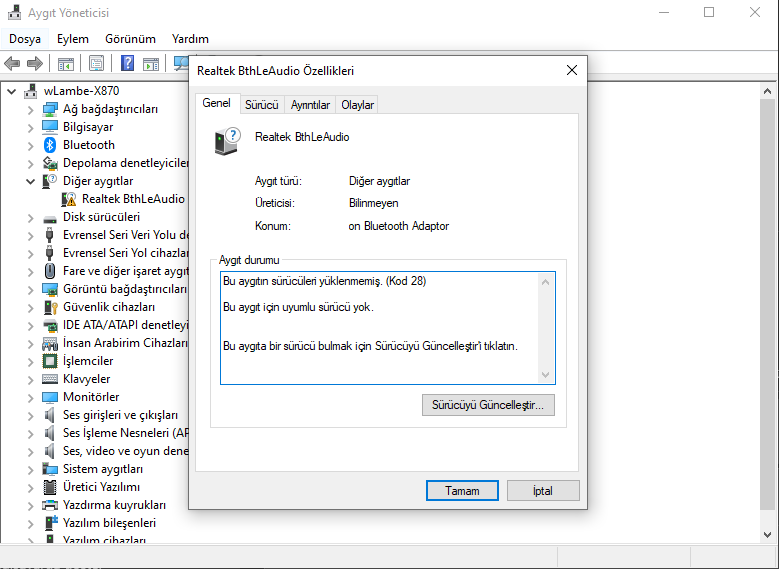779x569 pixels.
Task: Toggle the action pane toolbar icon
Action: click(151, 64)
